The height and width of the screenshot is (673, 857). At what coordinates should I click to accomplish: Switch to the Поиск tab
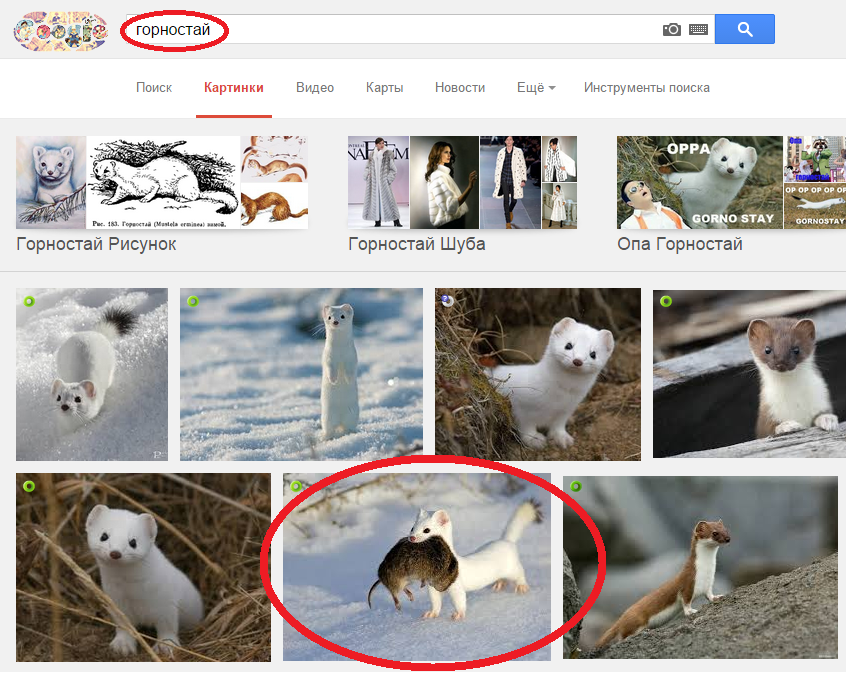[x=154, y=88]
